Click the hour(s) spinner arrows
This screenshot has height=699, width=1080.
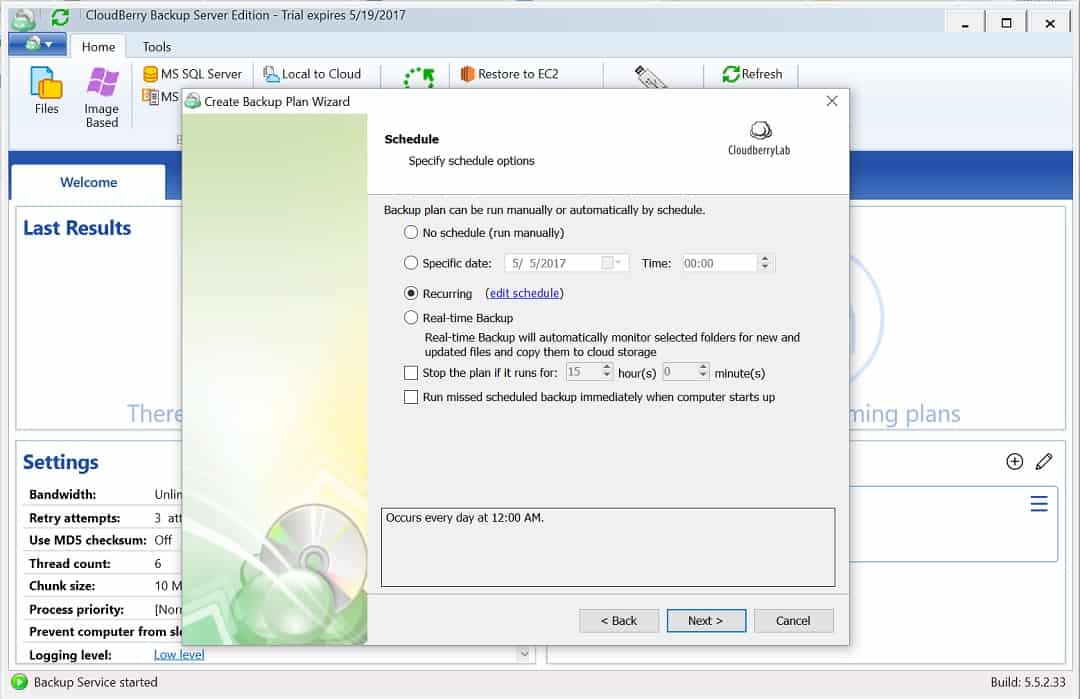tap(606, 372)
